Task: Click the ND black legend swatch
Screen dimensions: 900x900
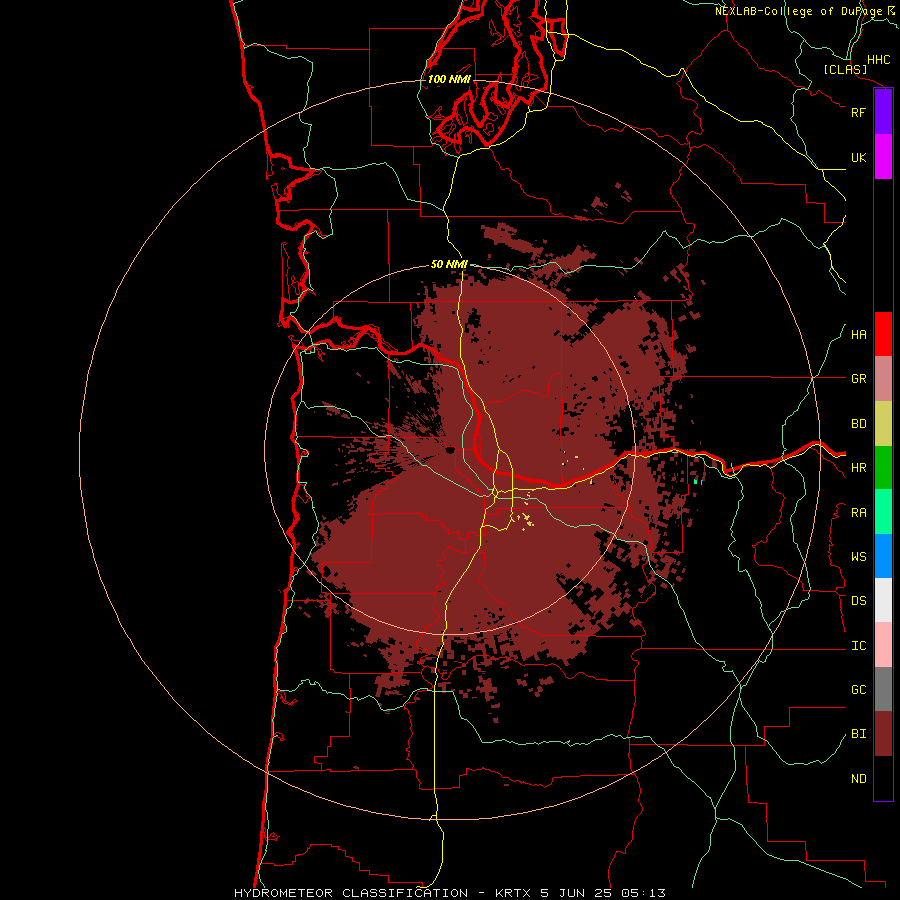Action: tap(883, 778)
